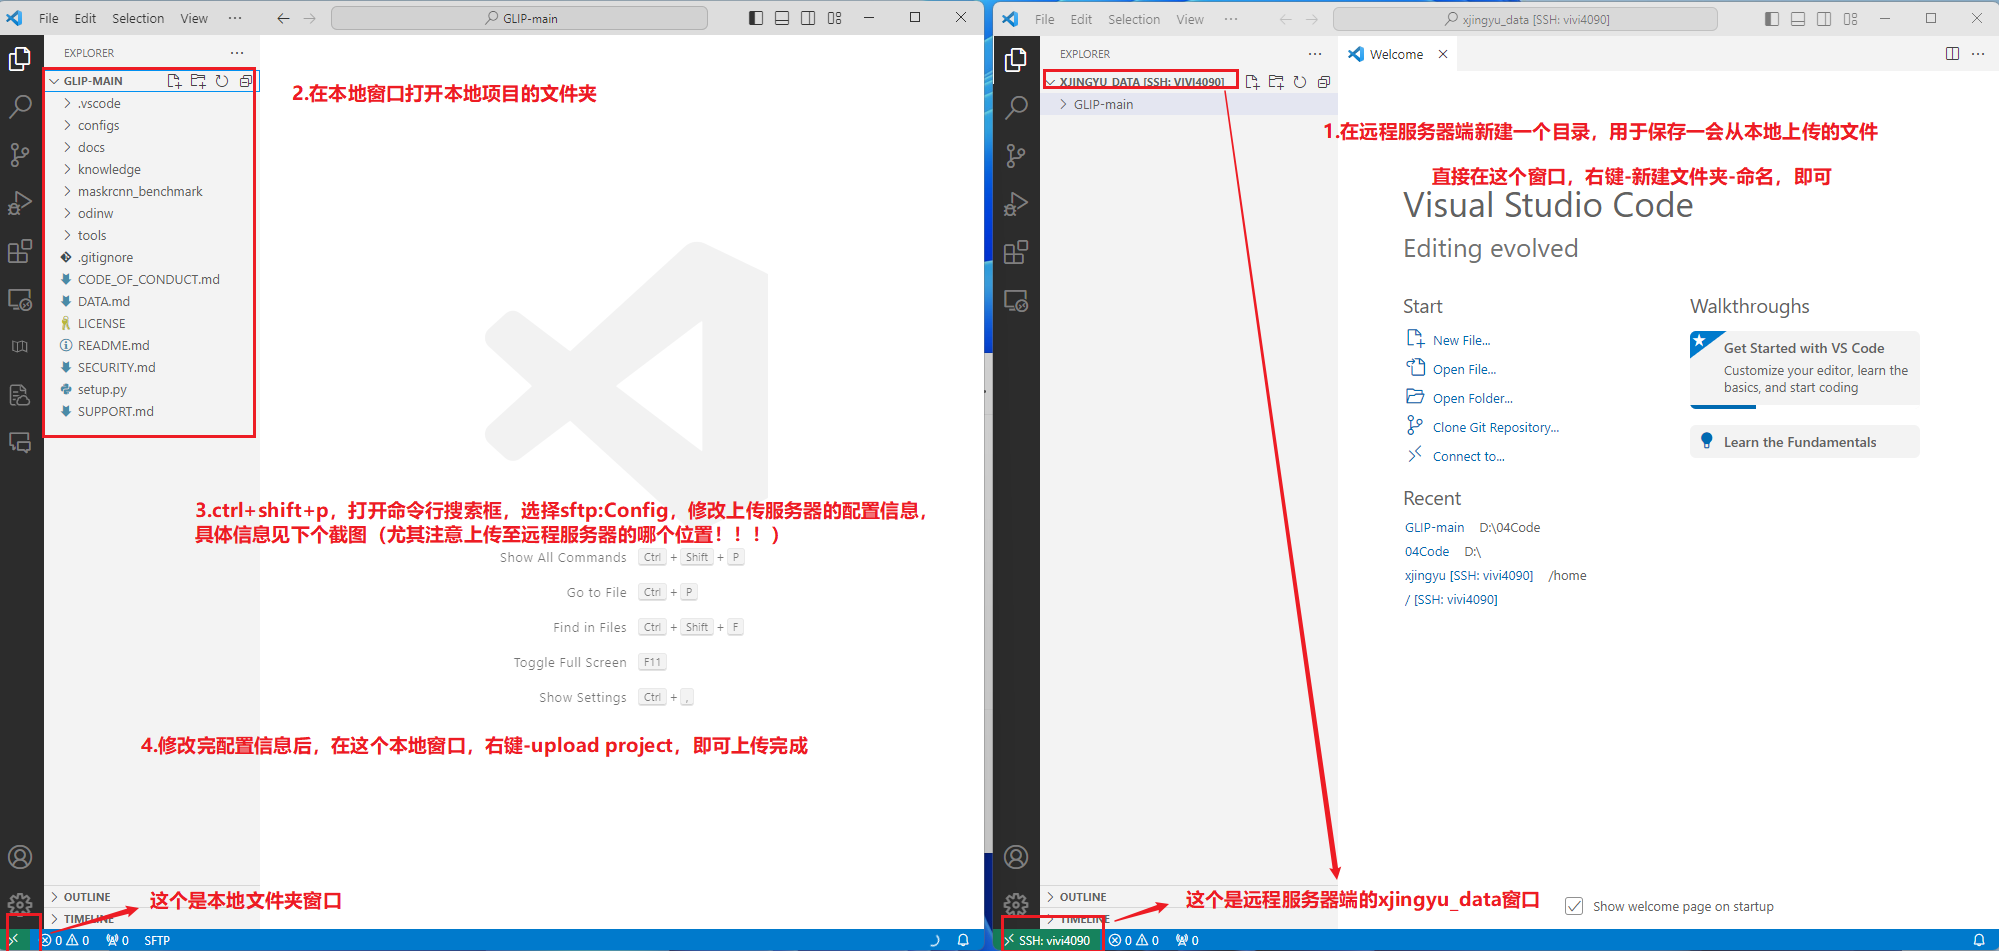Open Run and Debug in right window
Screen dimensions: 1999x951
1016,204
